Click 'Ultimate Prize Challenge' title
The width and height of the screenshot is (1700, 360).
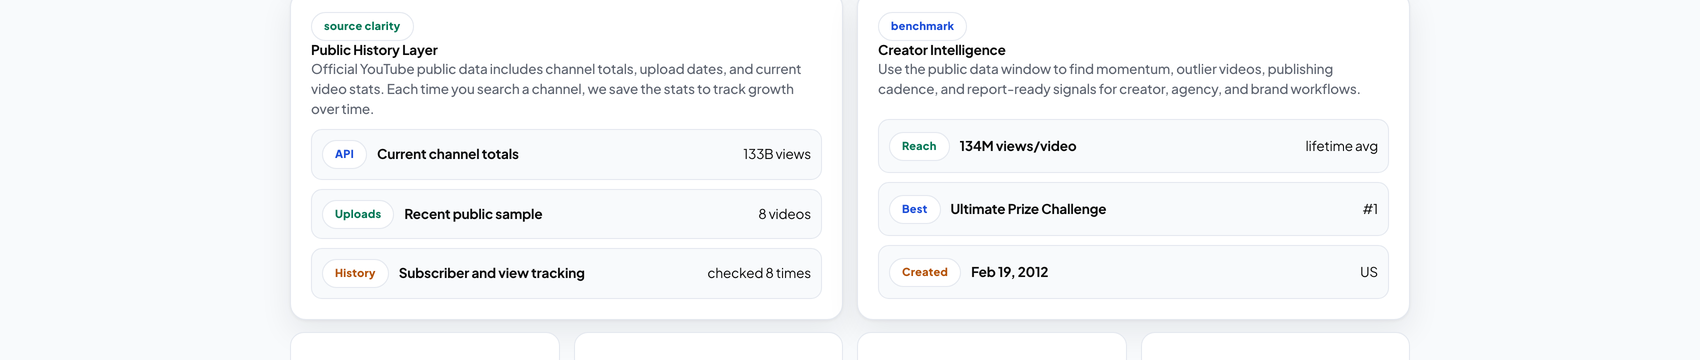(x=1028, y=209)
